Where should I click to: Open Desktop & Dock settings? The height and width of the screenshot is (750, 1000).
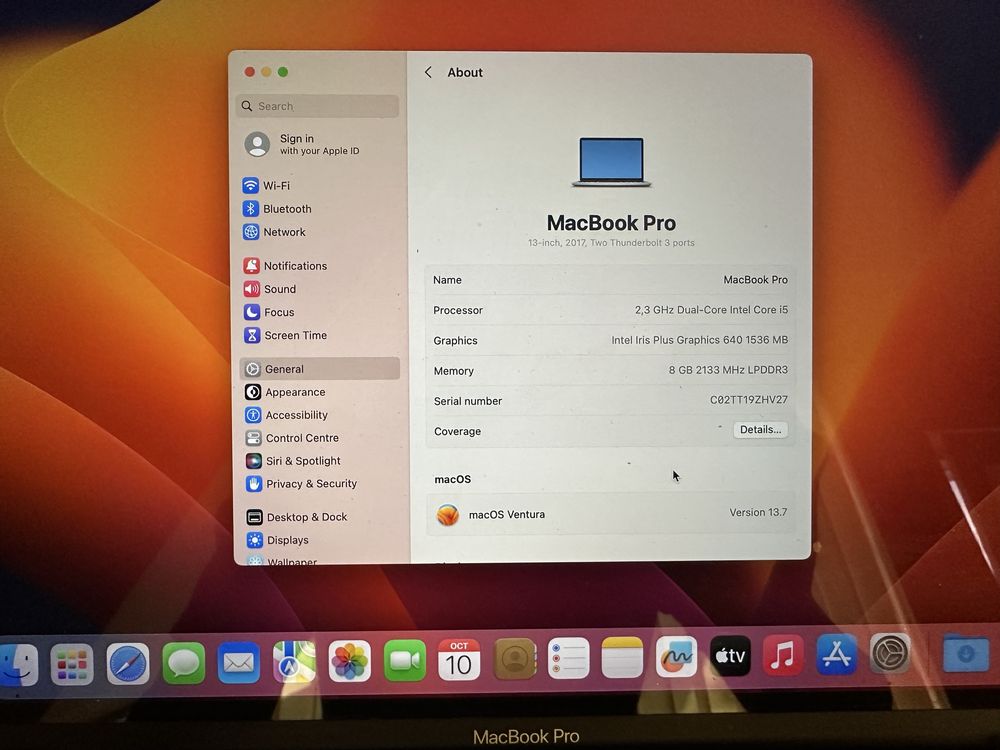point(297,517)
